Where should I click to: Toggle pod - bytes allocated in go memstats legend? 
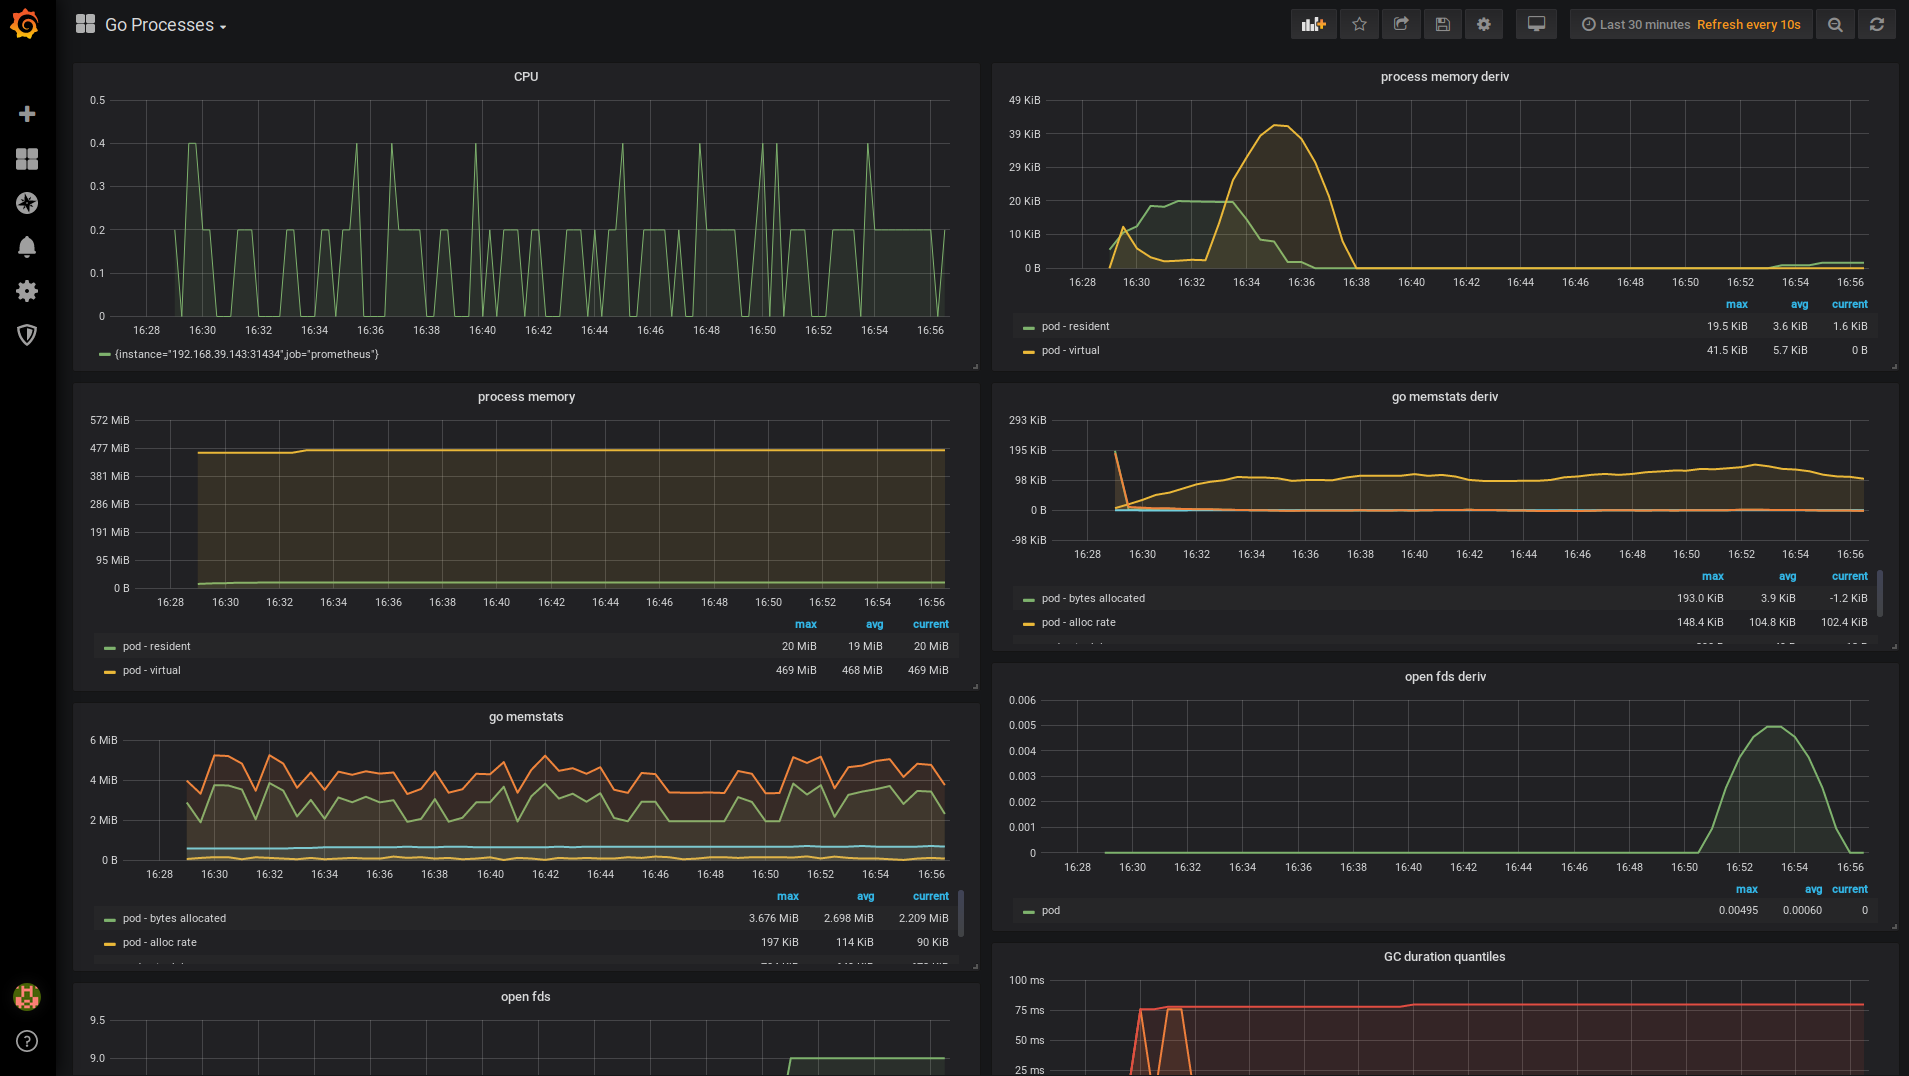[x=174, y=918]
